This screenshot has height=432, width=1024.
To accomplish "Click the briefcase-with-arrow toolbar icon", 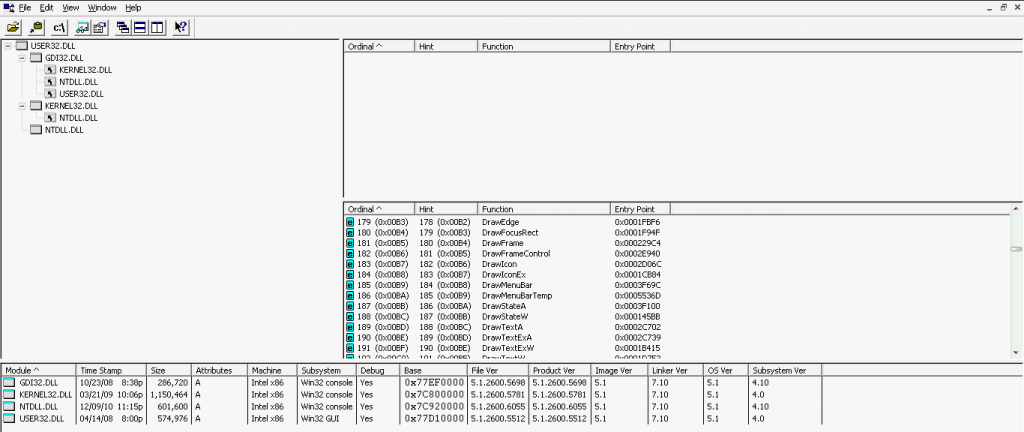I will (36, 27).
